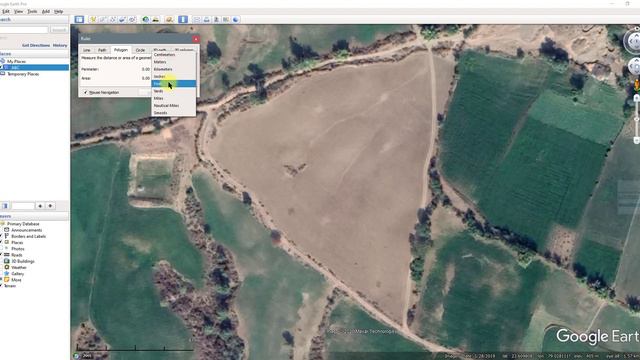Click the blue Ruler toolbar icon
The height and width of the screenshot is (360, 640).
pyautogui.click(x=183, y=20)
